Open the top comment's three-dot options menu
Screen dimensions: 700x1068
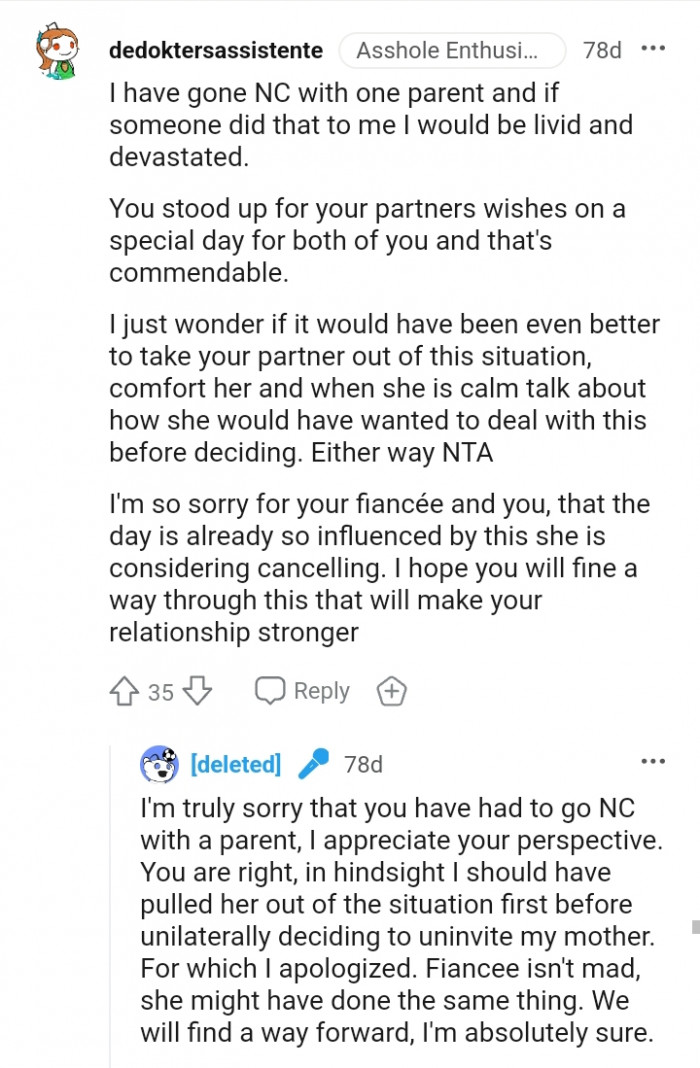pos(653,49)
